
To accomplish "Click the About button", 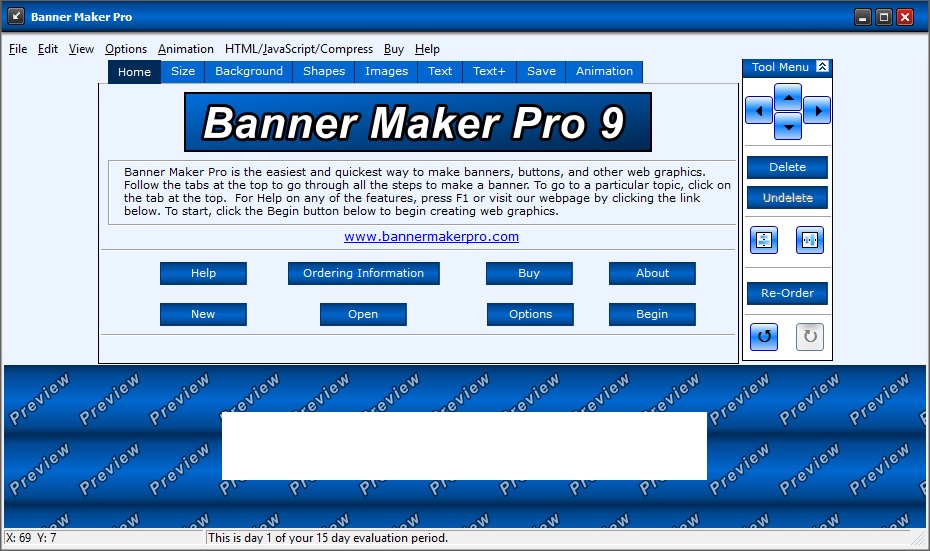I will (x=652, y=273).
